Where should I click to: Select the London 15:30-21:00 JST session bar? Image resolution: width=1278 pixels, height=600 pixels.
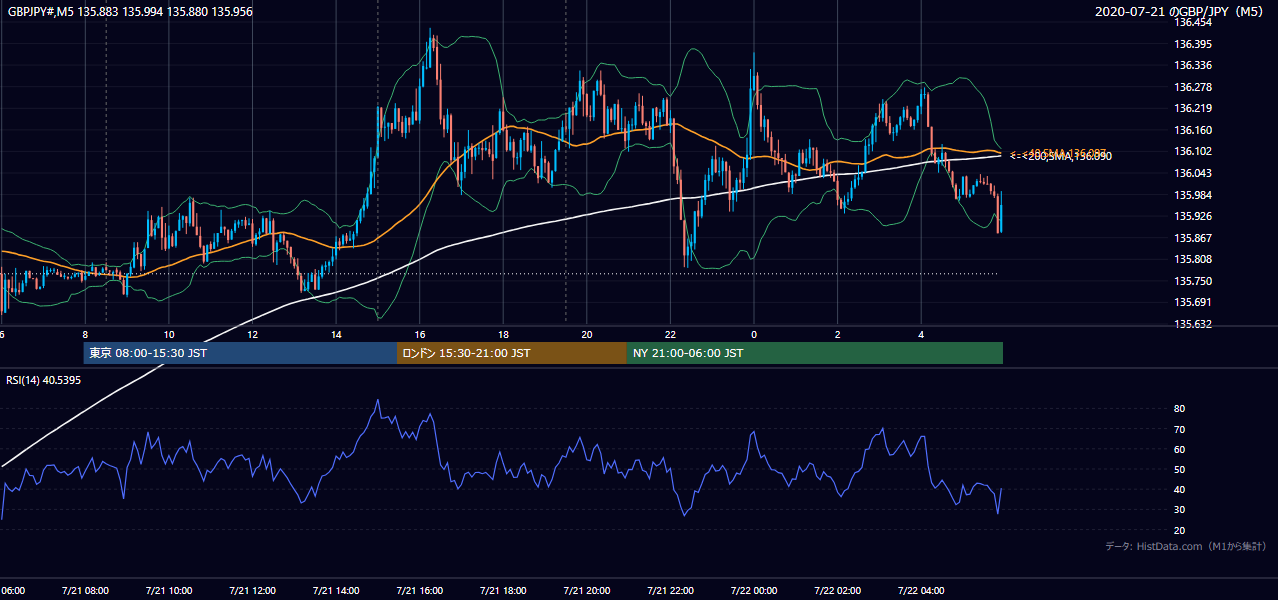point(512,353)
